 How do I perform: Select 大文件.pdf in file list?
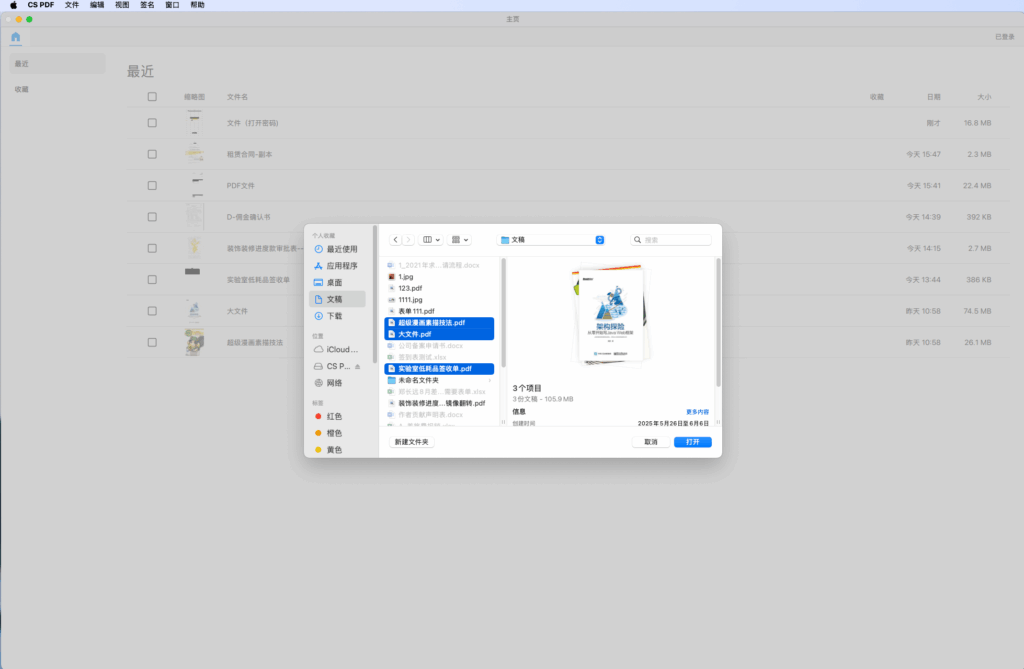point(439,334)
